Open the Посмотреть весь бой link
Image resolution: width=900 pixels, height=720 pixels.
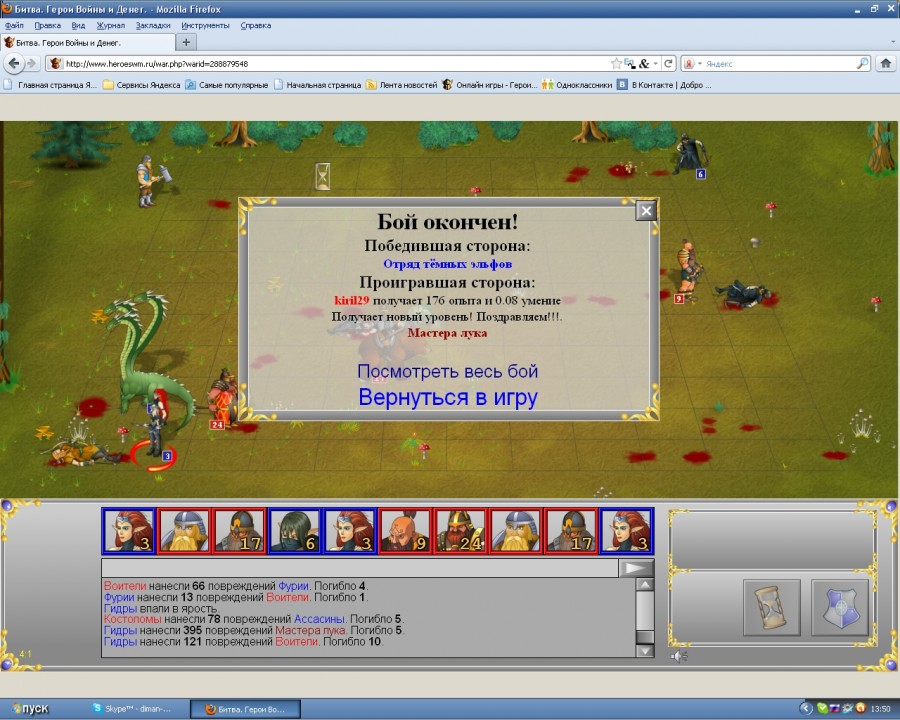(448, 371)
